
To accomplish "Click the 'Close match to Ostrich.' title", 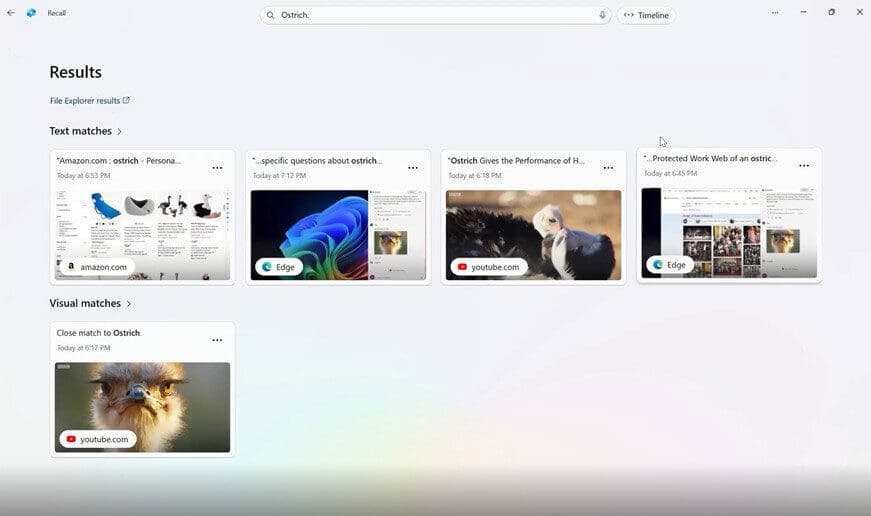I will pos(99,333).
